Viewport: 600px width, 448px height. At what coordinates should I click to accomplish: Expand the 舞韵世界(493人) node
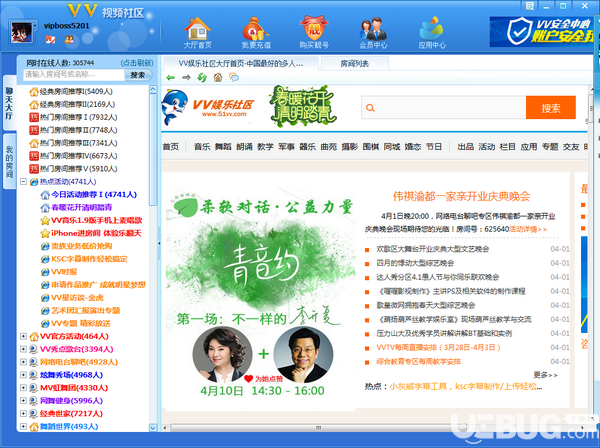pyautogui.click(x=23, y=426)
